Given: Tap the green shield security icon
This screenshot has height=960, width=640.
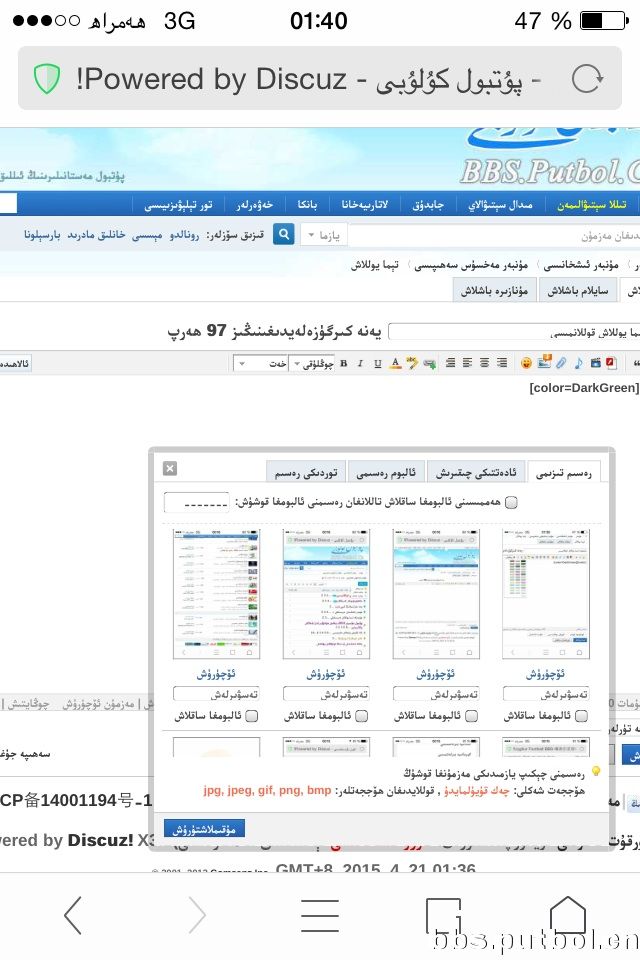Looking at the screenshot, I should click(47, 79).
